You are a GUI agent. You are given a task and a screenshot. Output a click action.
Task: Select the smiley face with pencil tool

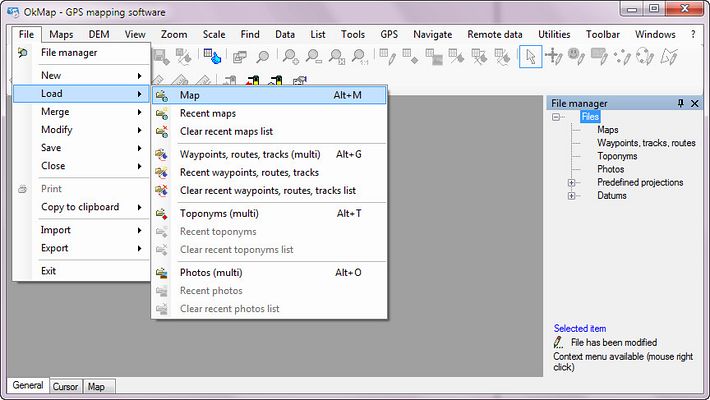(576, 57)
